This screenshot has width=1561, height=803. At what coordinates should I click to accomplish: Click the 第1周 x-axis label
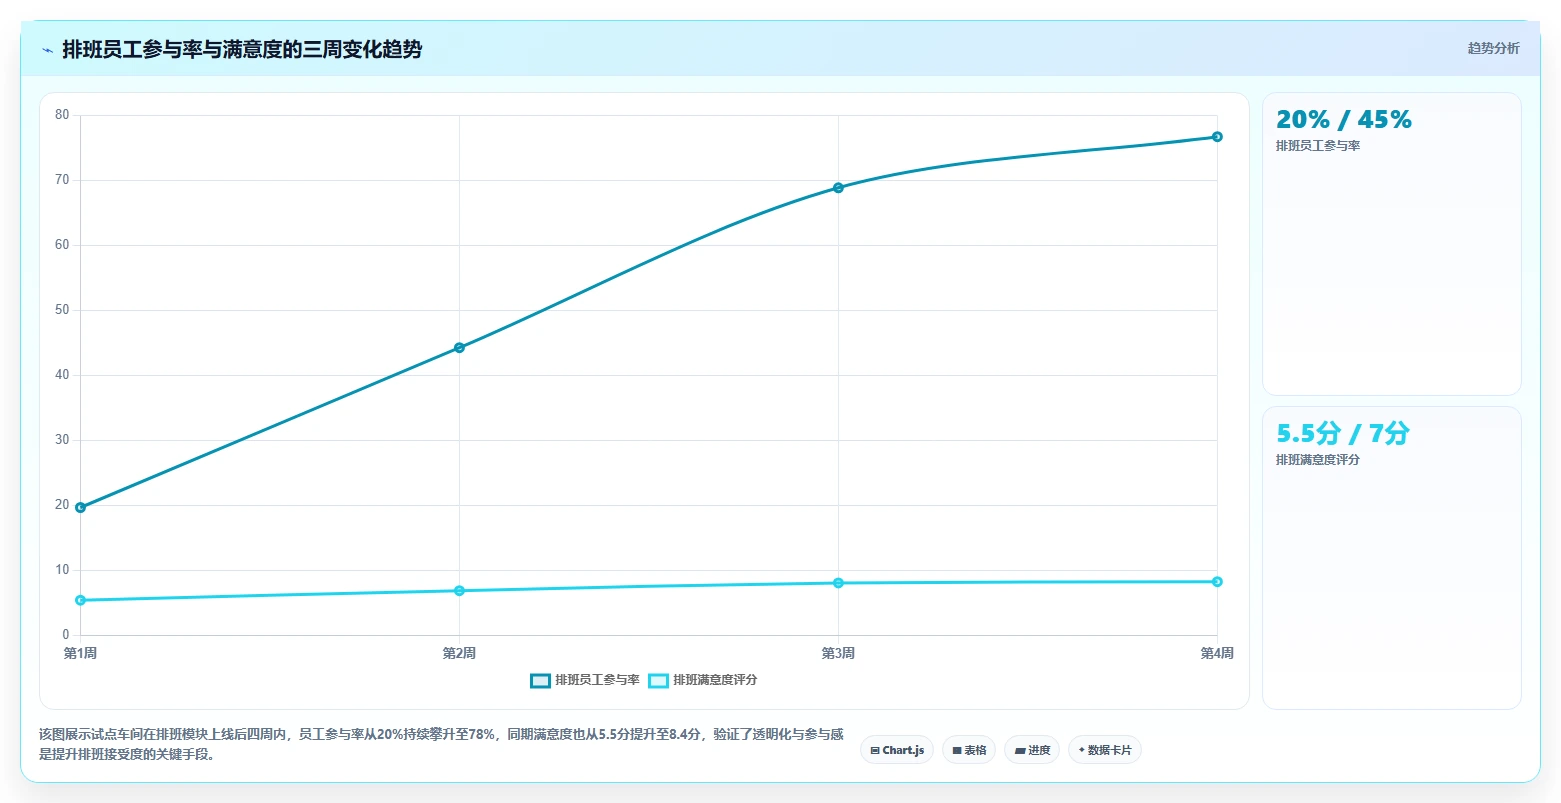(80, 653)
